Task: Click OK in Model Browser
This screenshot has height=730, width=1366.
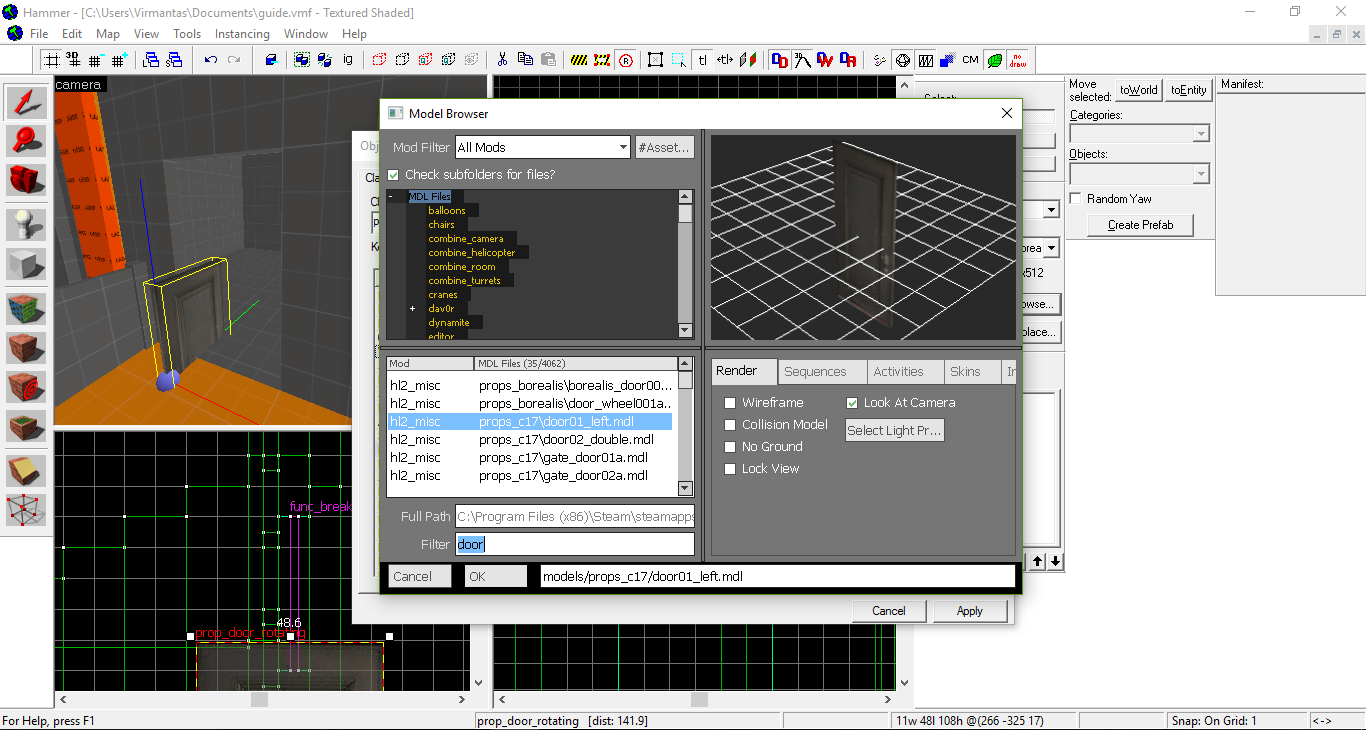Action: pyautogui.click(x=496, y=576)
